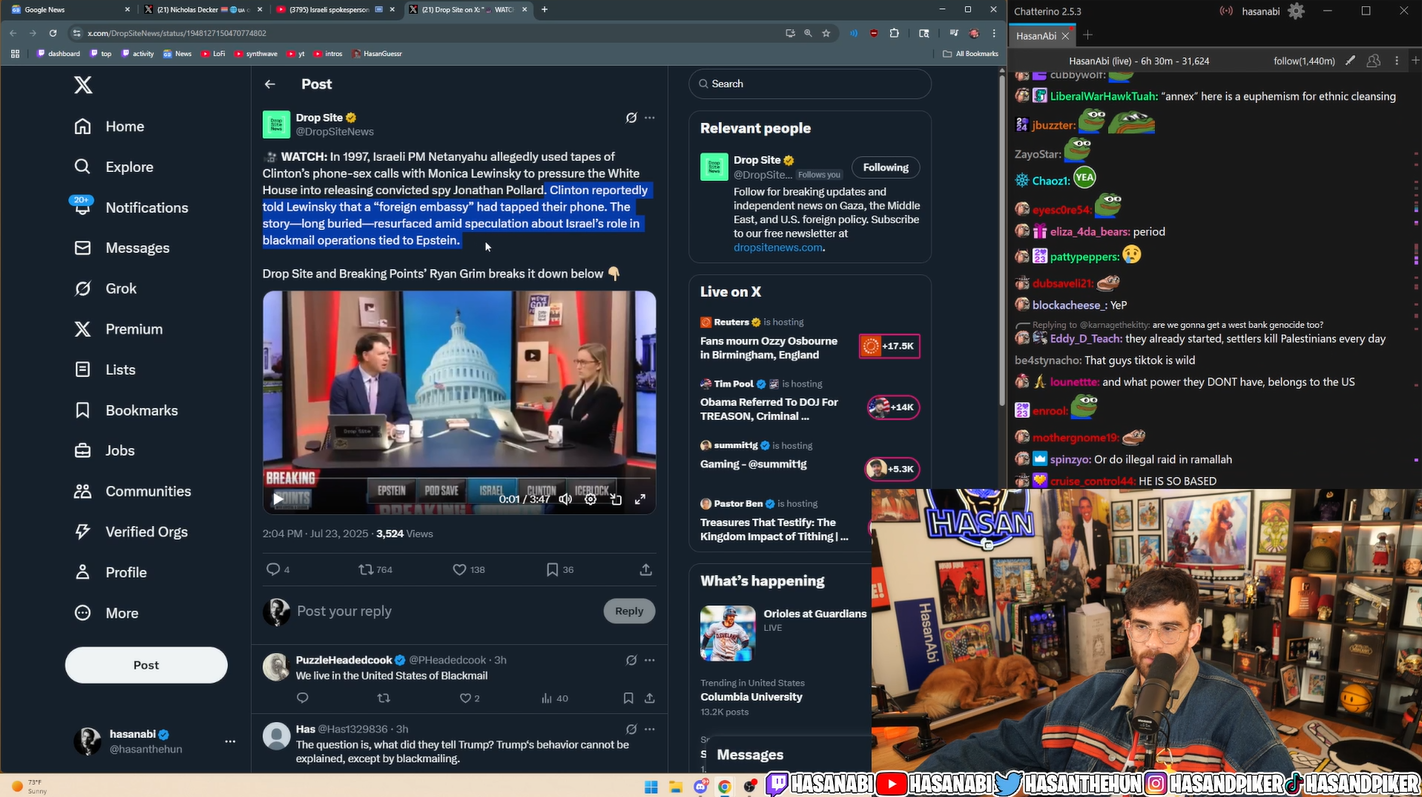Click Following button for Drop Site
The width and height of the screenshot is (1422, 797).
click(x=886, y=167)
